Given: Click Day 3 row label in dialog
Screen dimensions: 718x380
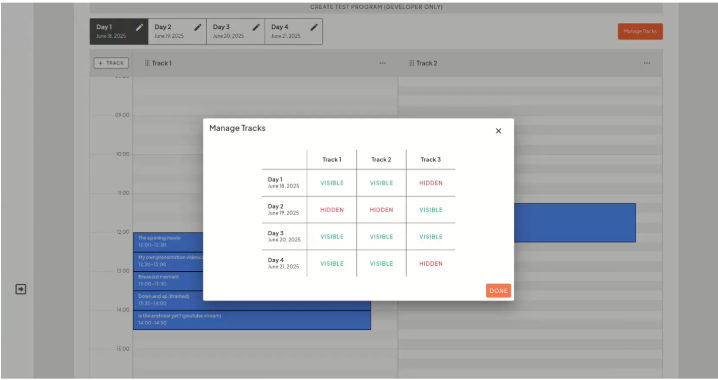Looking at the screenshot, I should 284,236.
